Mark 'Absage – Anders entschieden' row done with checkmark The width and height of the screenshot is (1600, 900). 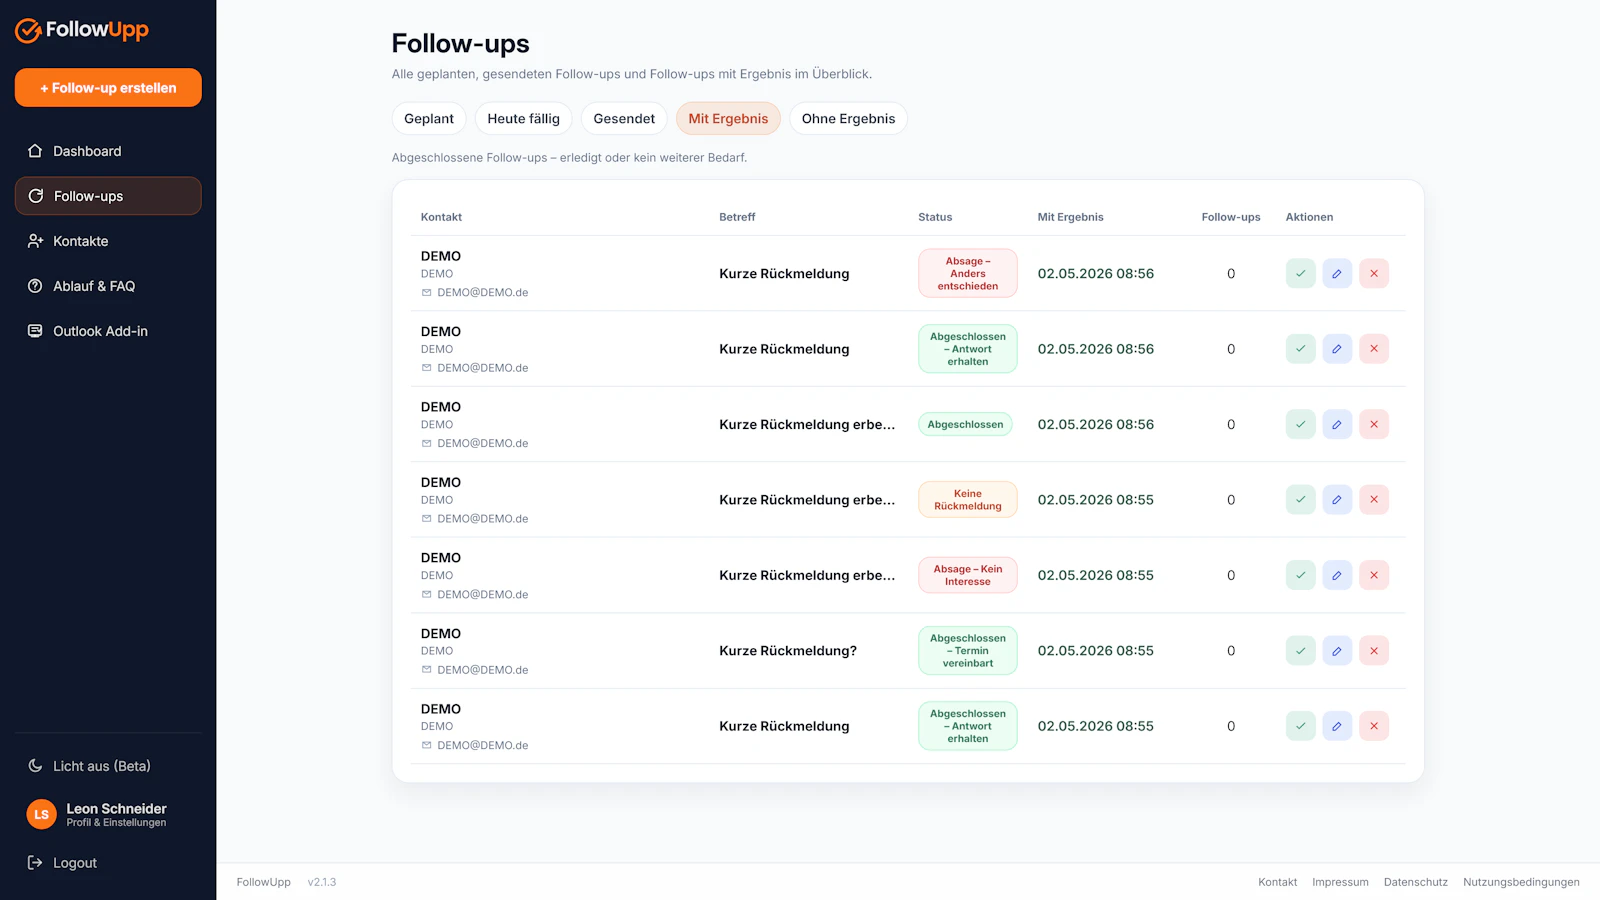1300,273
